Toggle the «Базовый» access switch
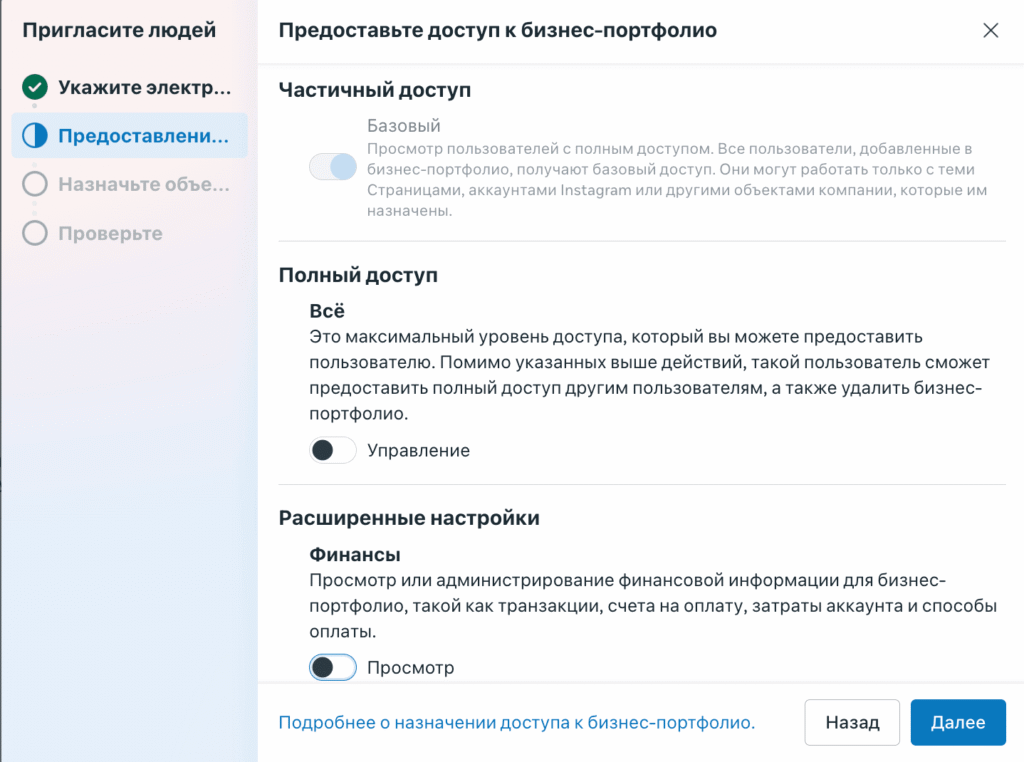1024x762 pixels. [x=333, y=167]
